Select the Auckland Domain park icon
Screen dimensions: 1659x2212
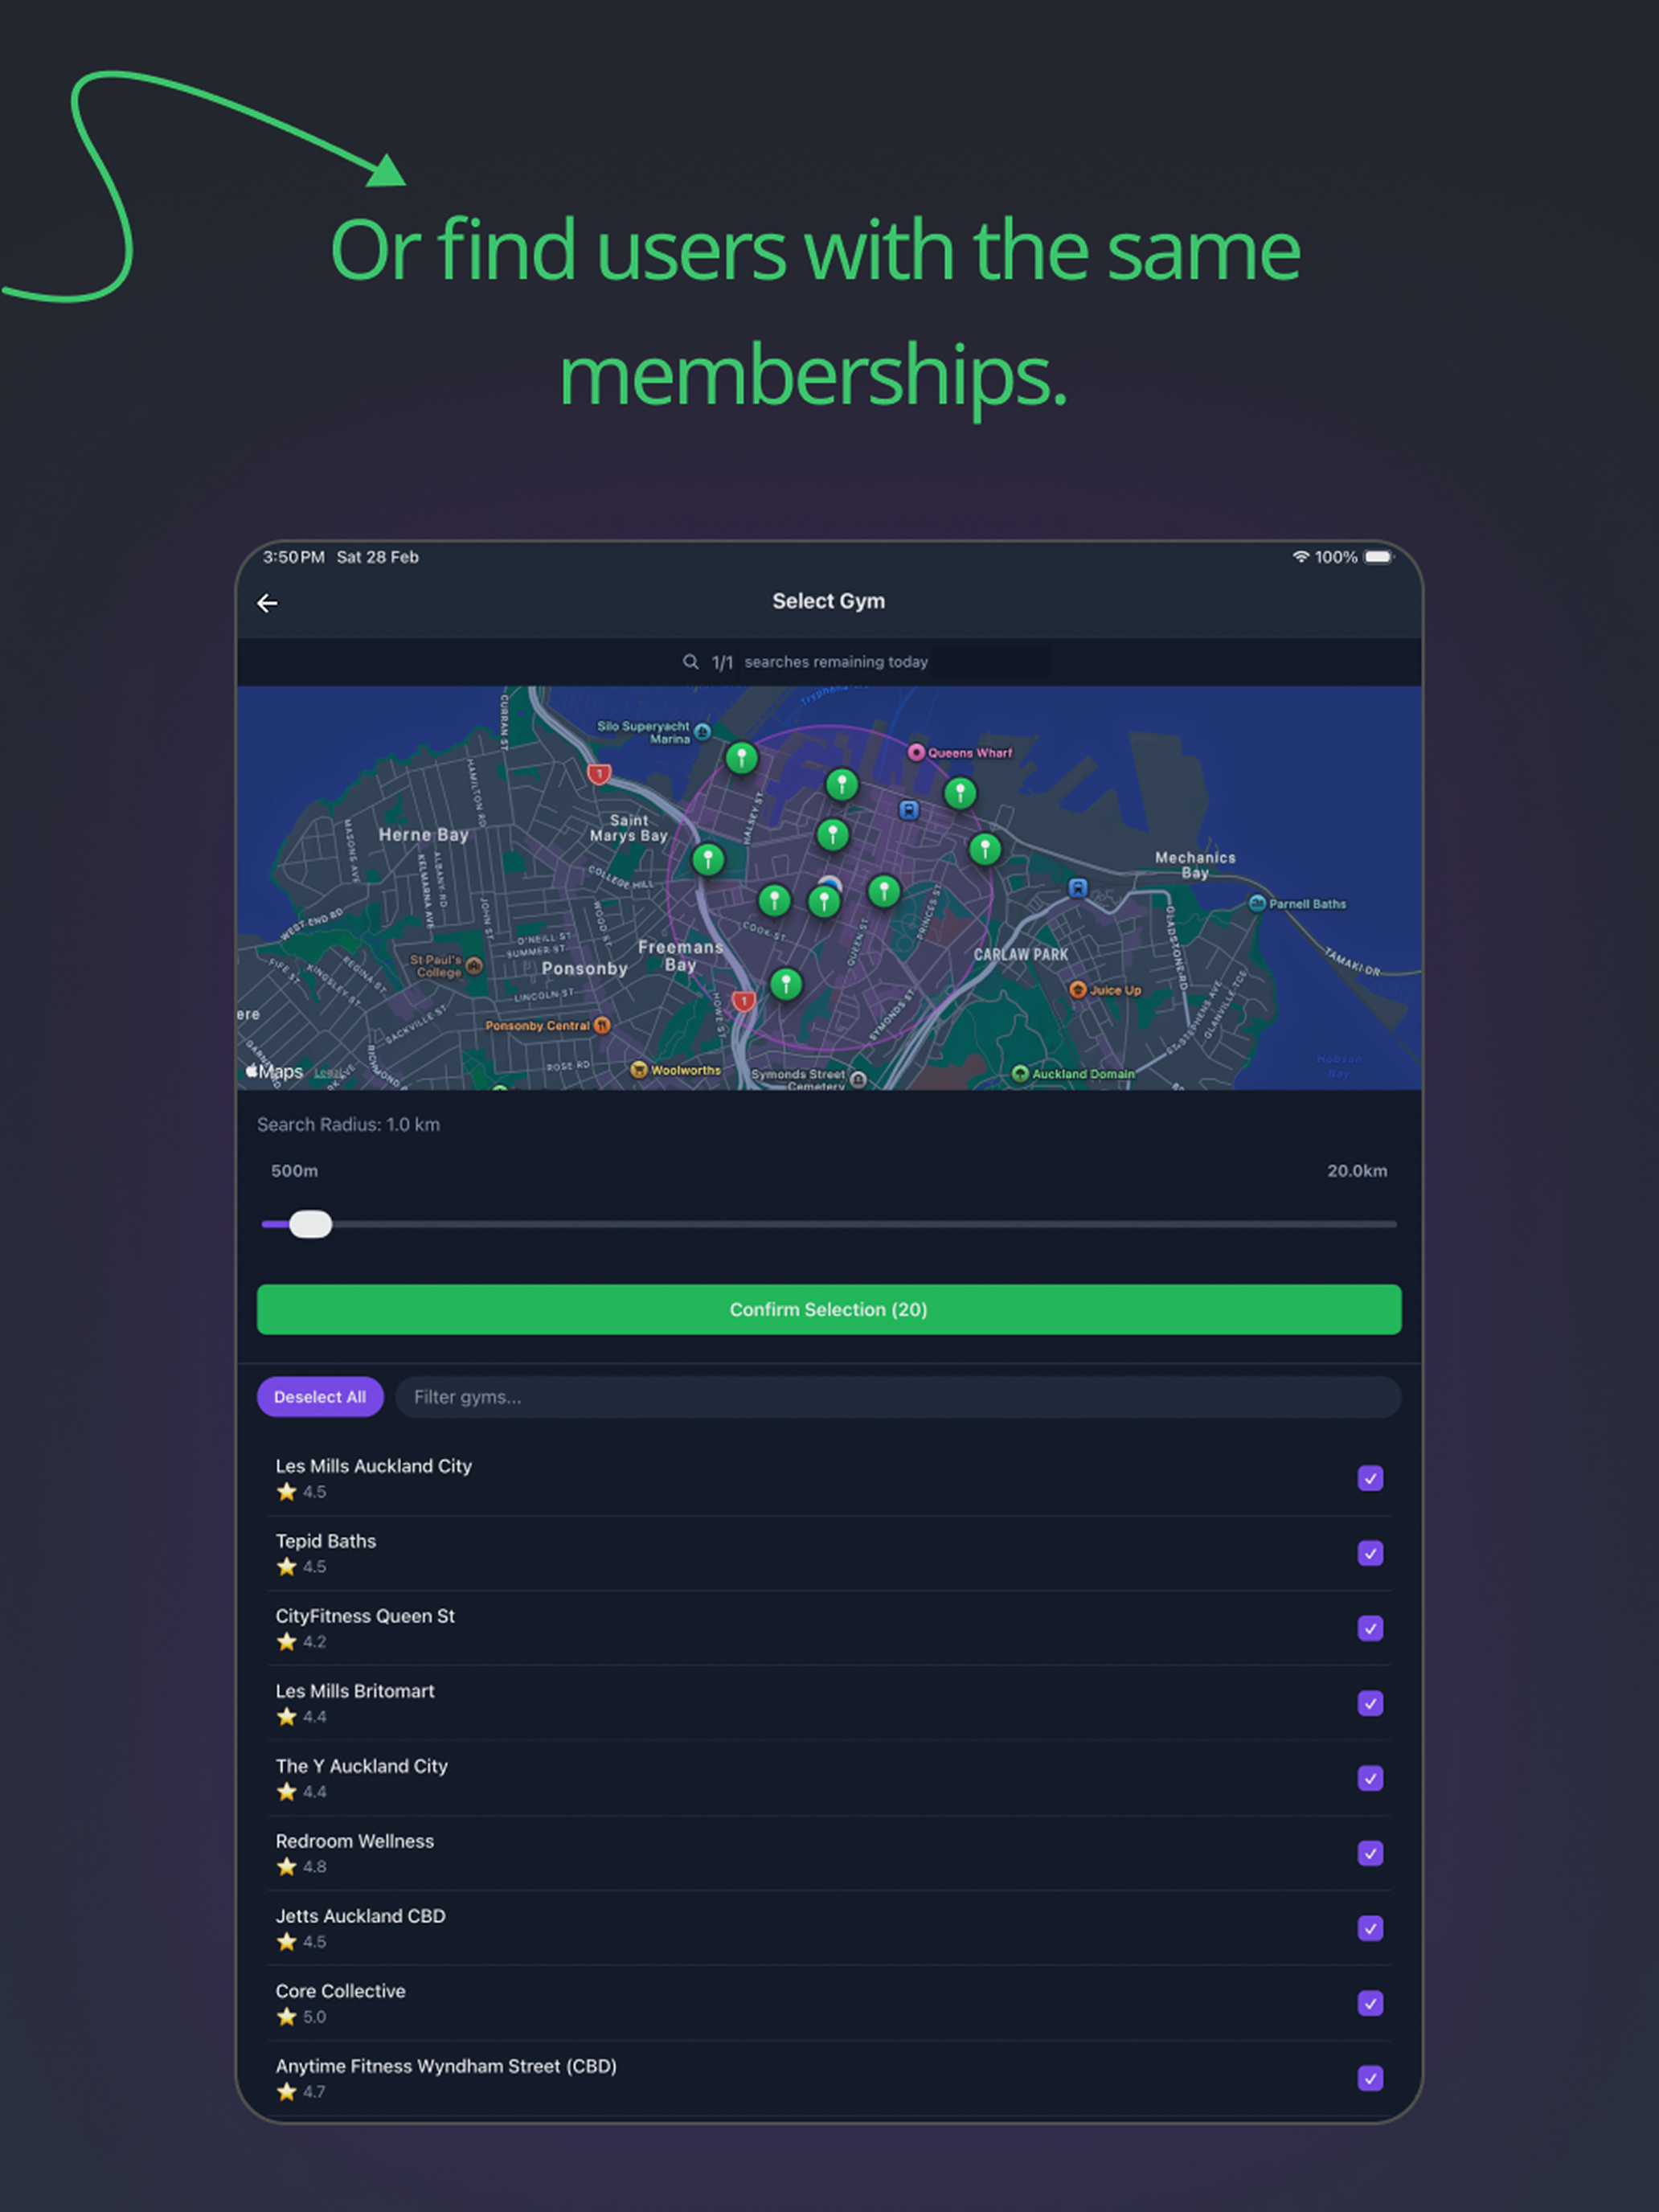pos(1020,1074)
